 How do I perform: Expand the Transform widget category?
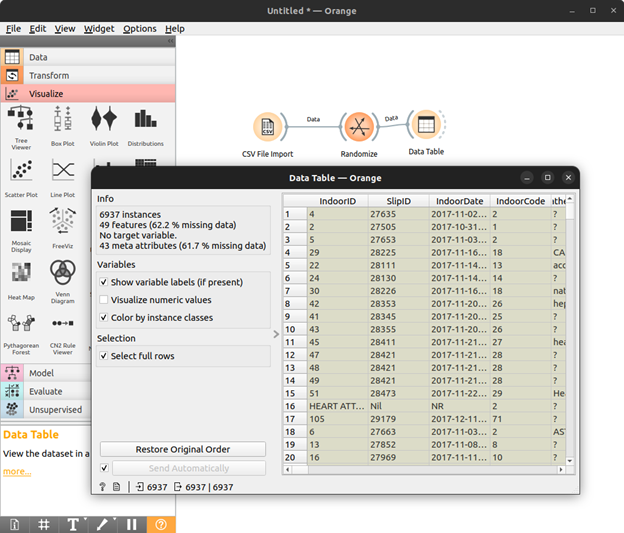(88, 76)
